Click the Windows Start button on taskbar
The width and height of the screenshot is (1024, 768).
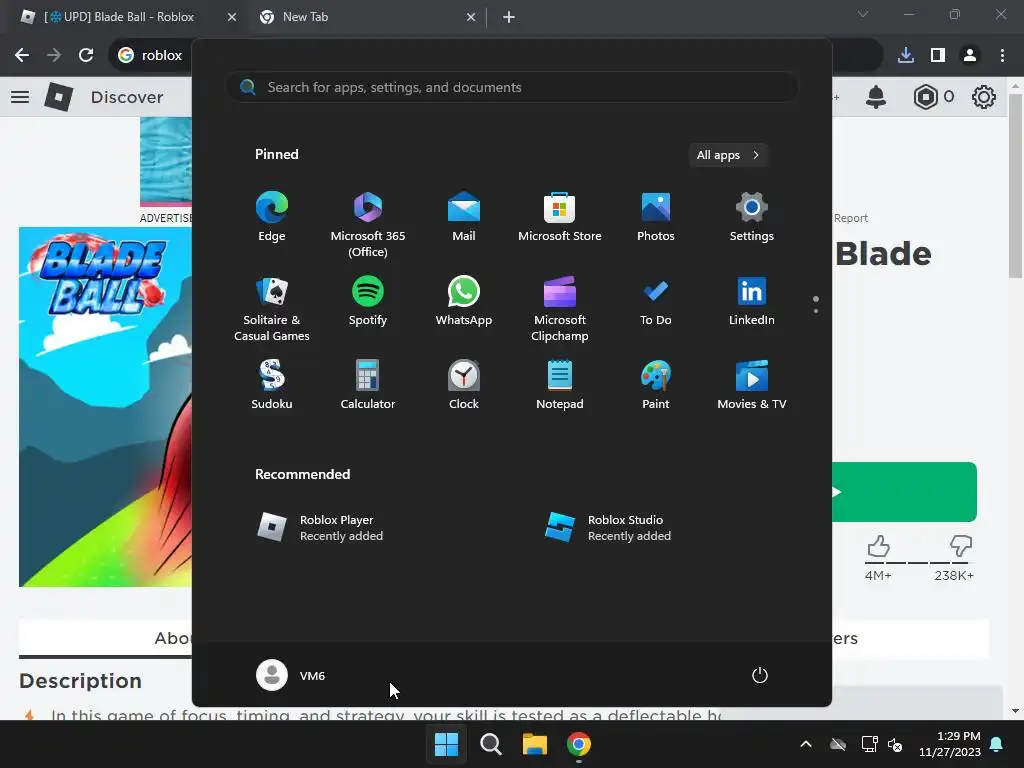[447, 744]
